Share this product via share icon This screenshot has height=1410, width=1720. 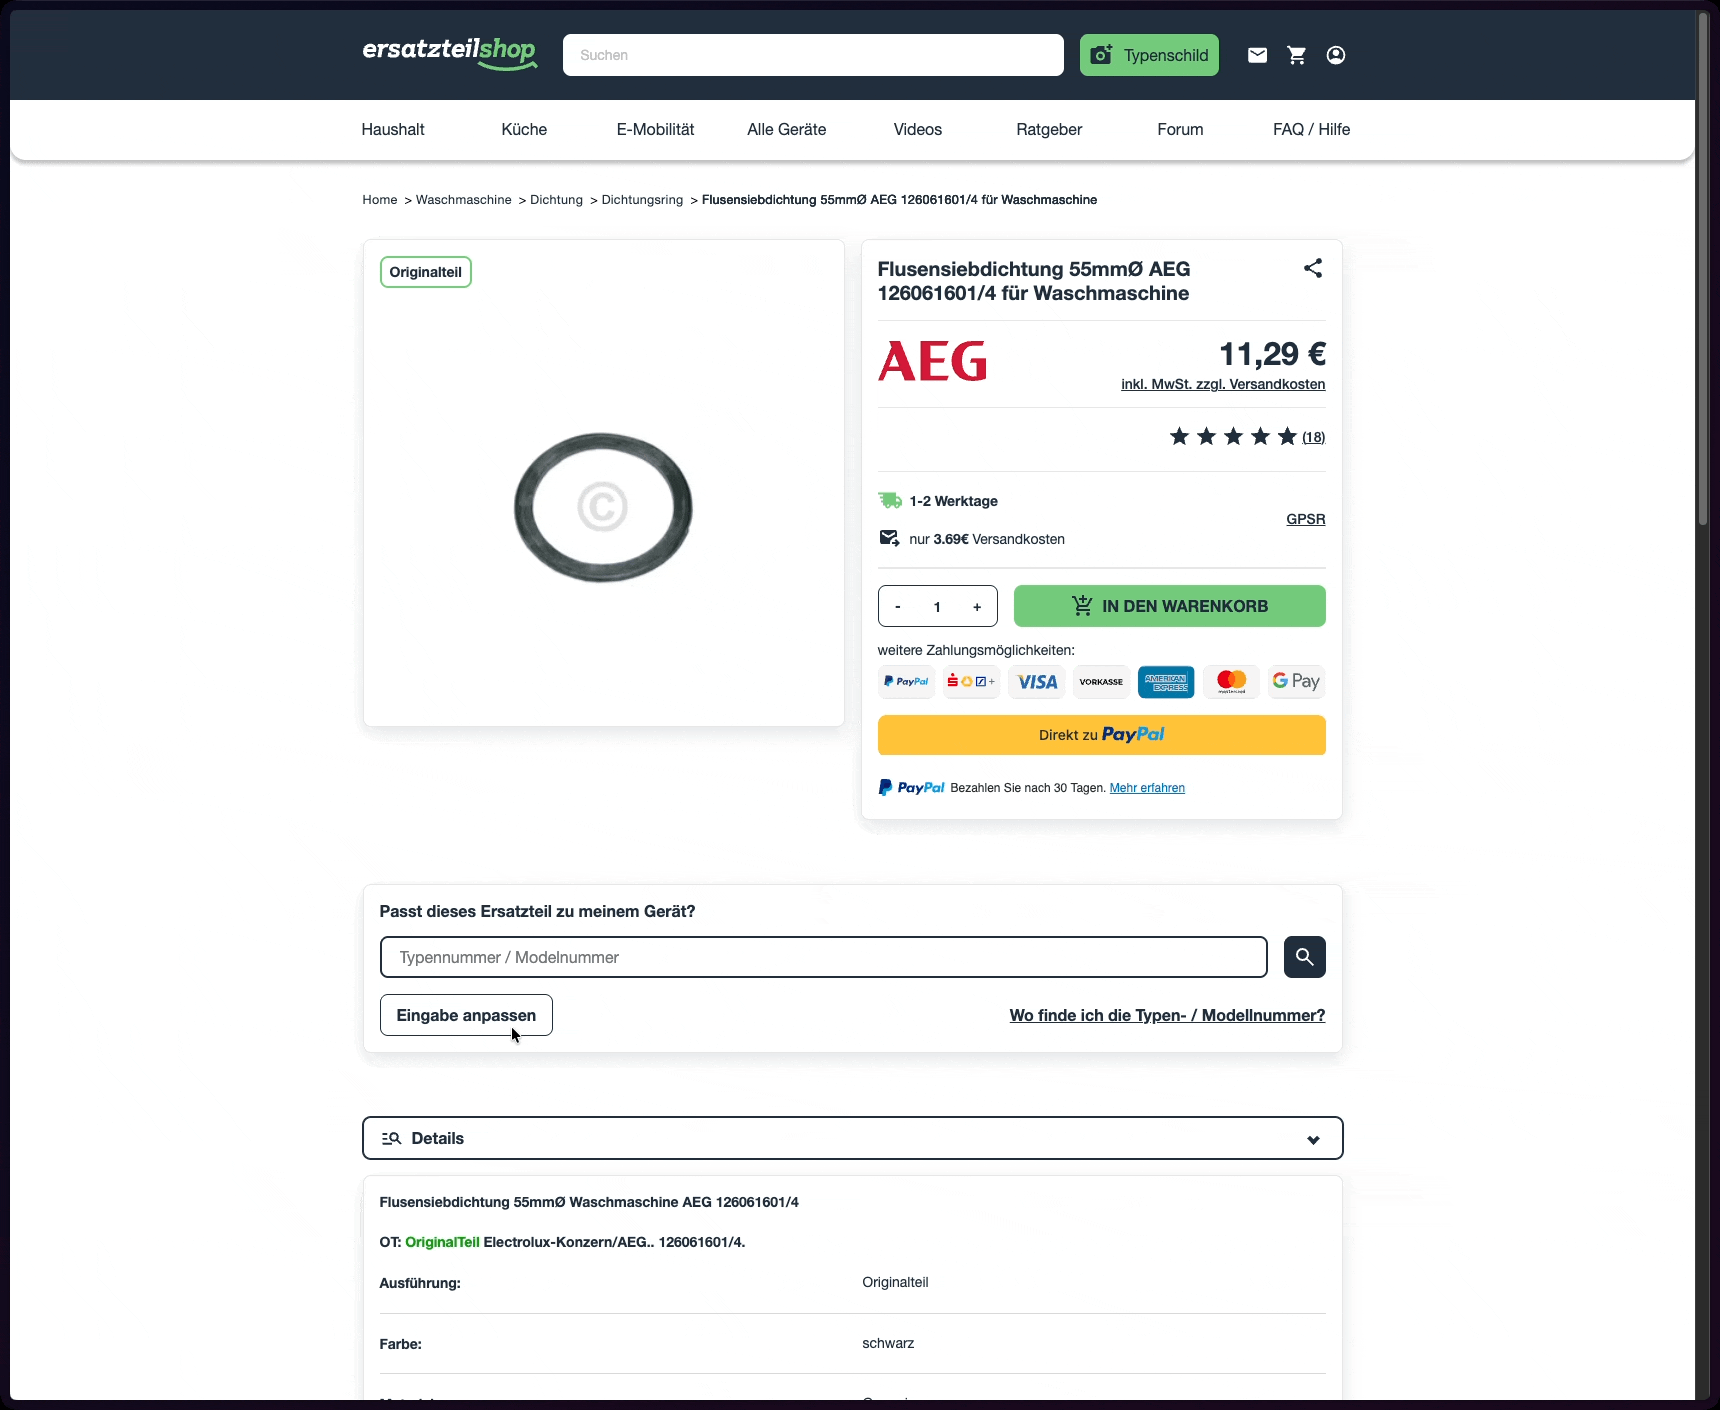[1313, 268]
